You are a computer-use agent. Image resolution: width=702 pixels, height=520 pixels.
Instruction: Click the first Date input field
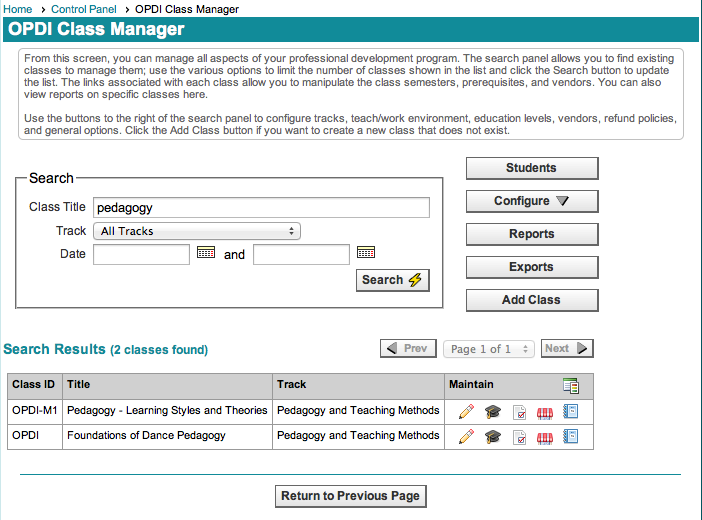coord(141,254)
